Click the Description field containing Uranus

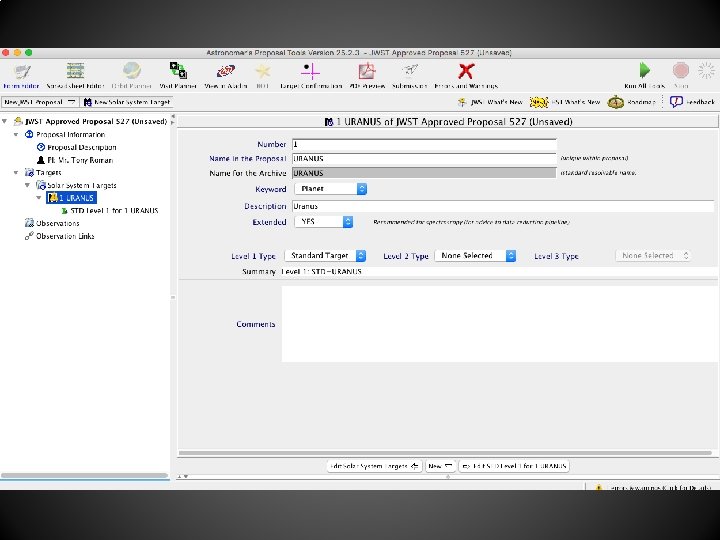click(503, 206)
